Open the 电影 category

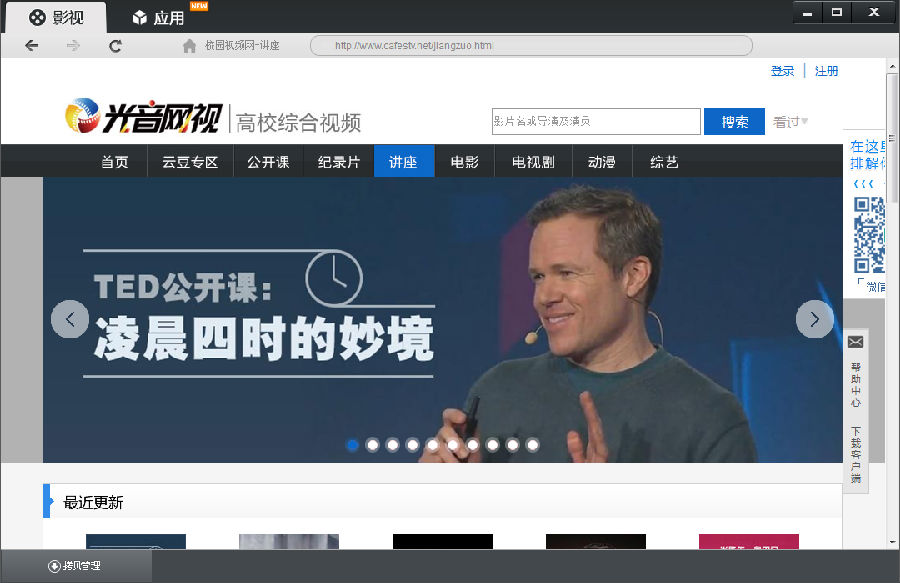[x=464, y=162]
